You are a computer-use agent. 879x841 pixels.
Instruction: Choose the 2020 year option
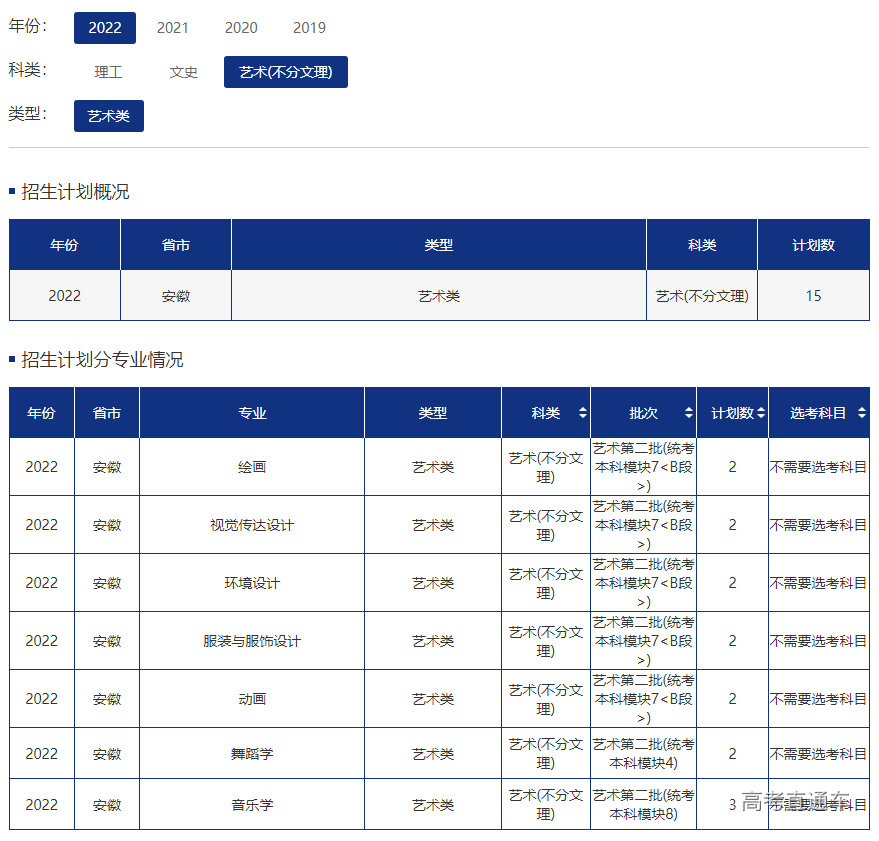[x=241, y=28]
